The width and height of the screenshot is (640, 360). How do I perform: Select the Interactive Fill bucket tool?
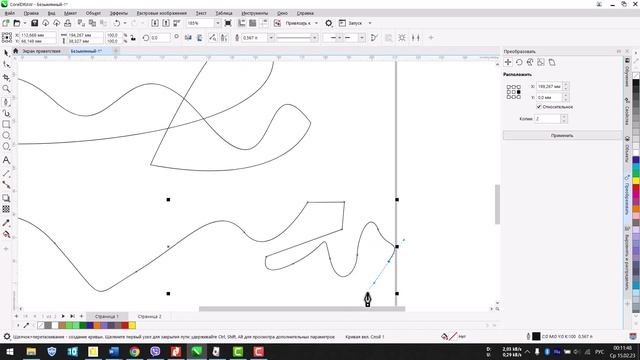[6, 234]
